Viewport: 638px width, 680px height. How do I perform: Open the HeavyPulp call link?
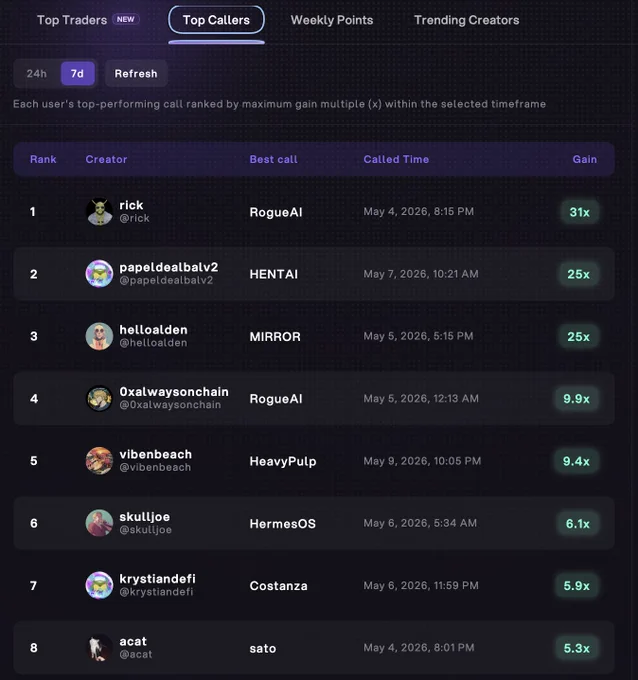[x=283, y=461]
